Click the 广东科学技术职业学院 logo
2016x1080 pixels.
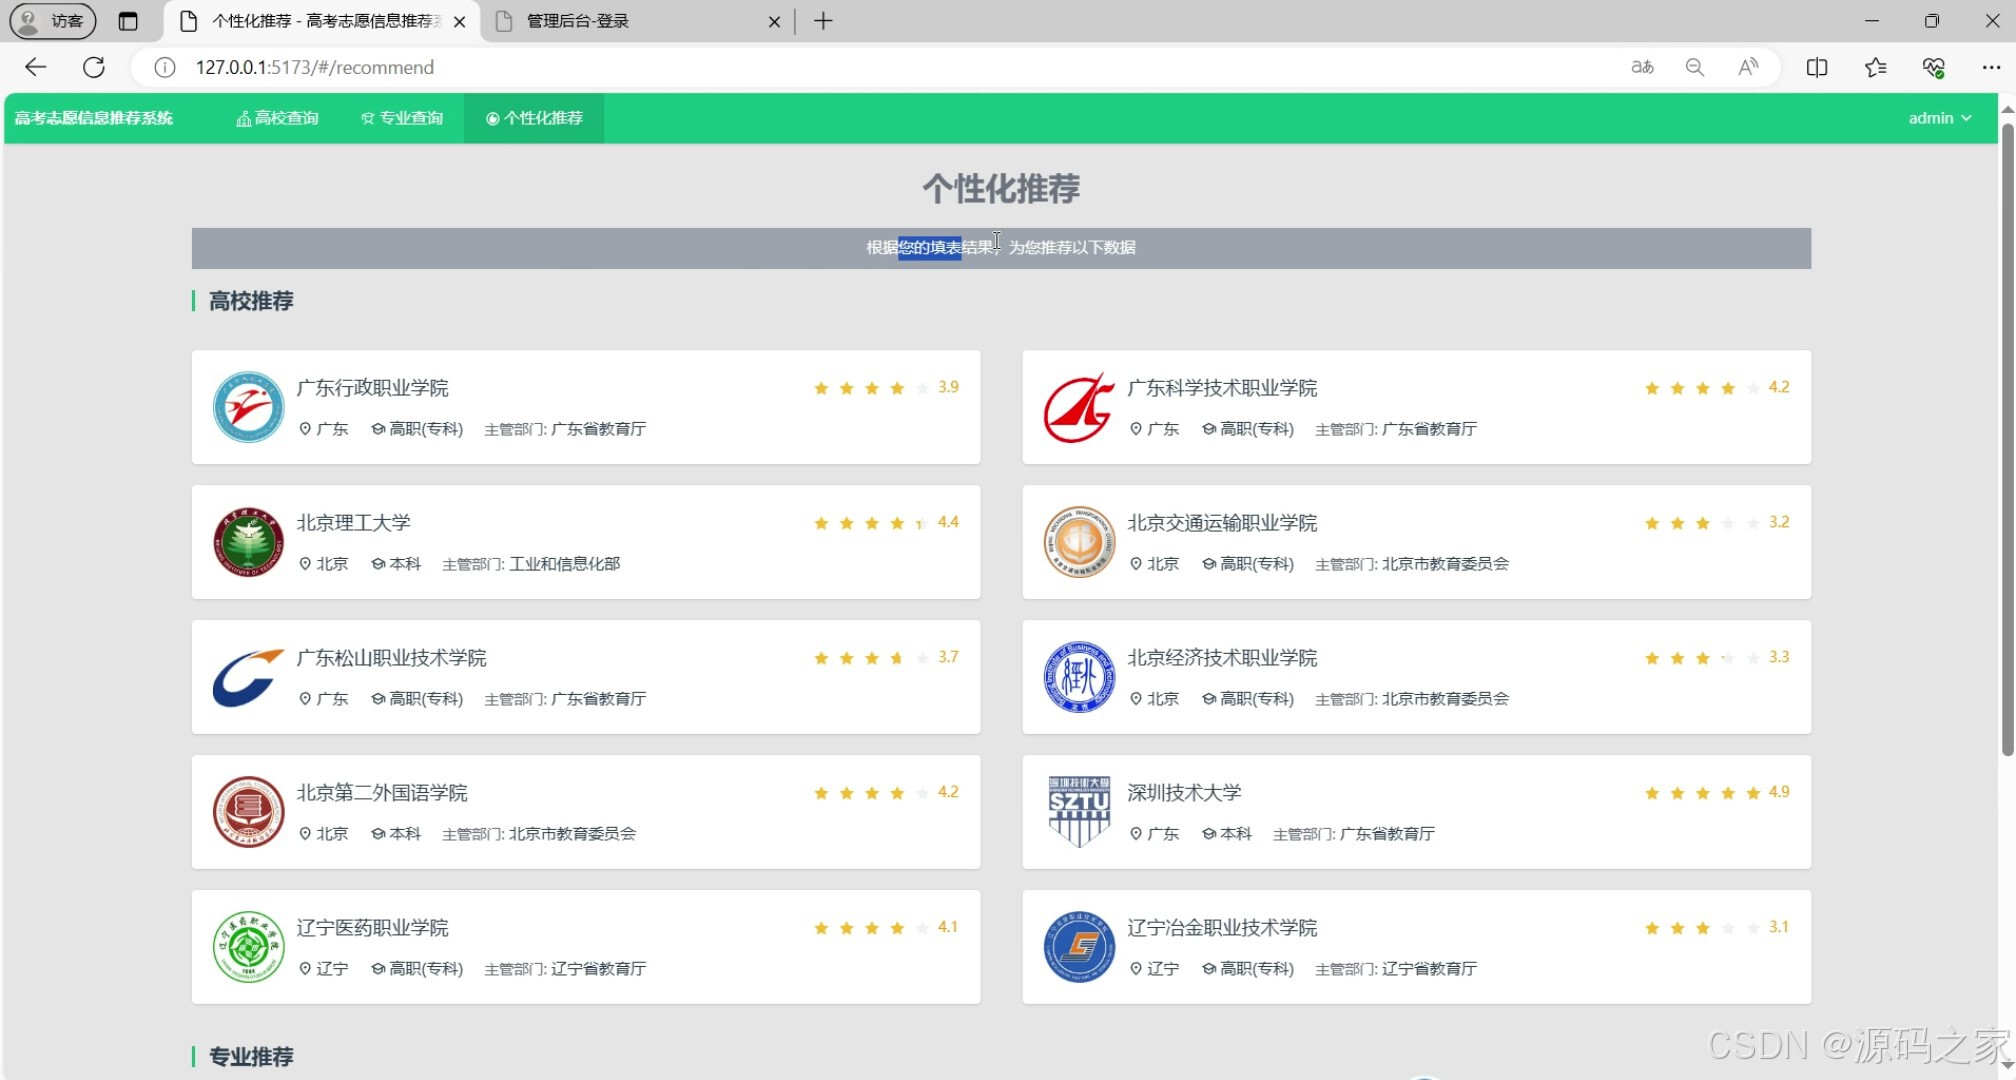coord(1078,407)
